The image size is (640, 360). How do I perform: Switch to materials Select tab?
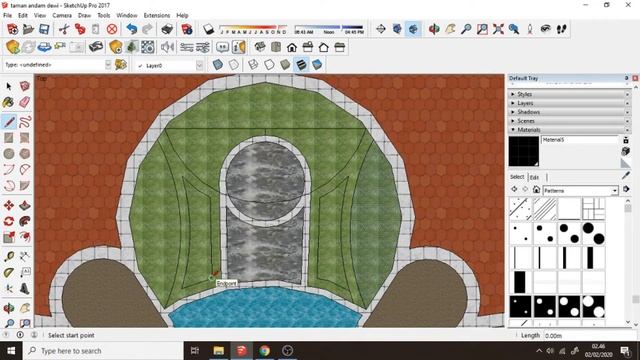tap(517, 177)
